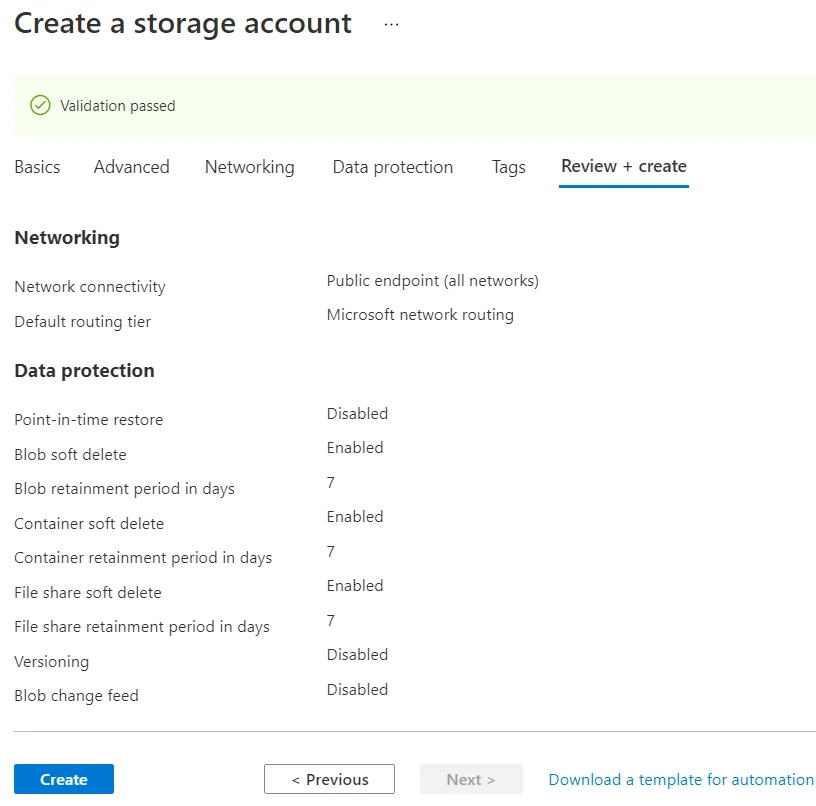
Task: Click the Networking section heading
Action: (66, 238)
